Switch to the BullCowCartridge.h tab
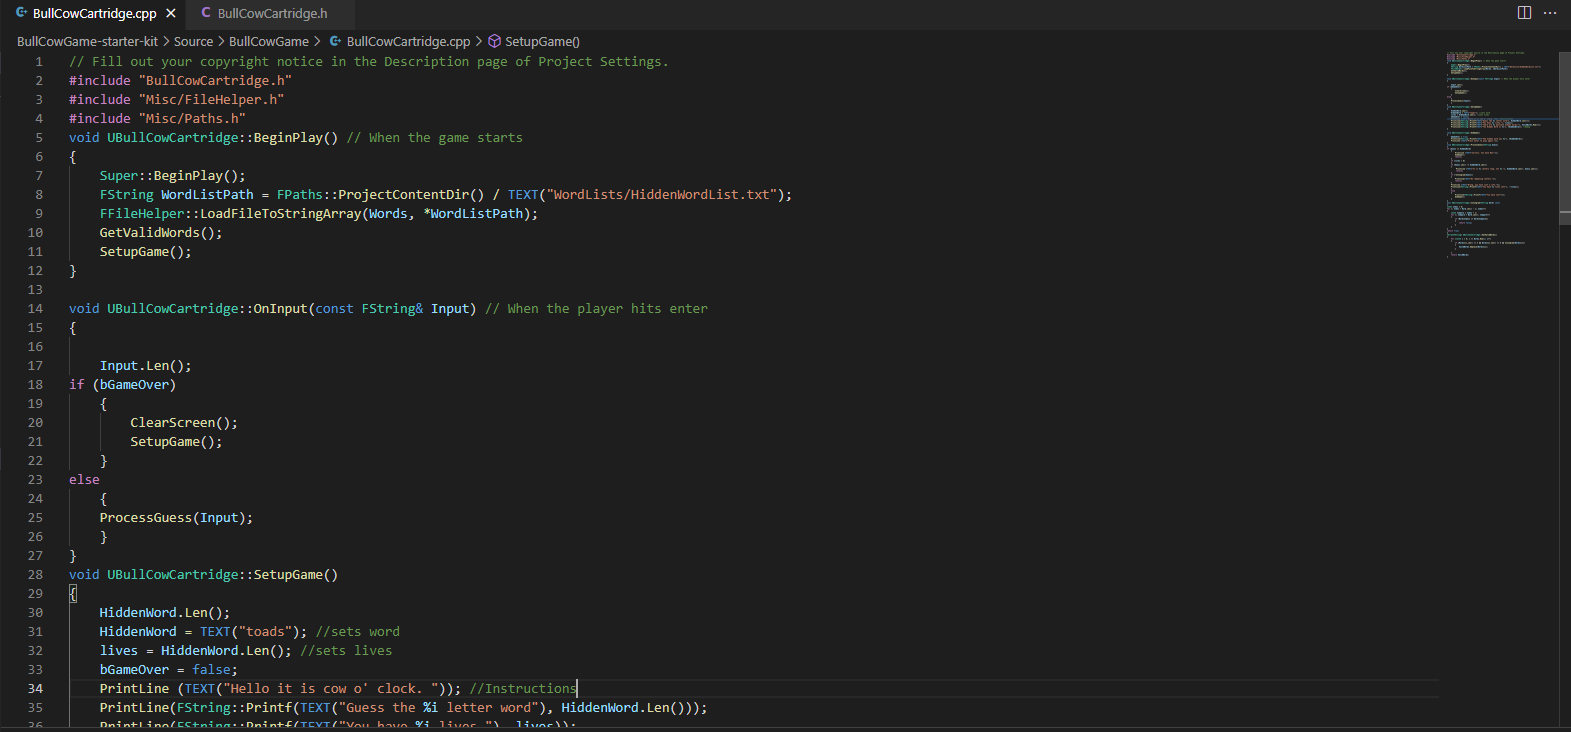This screenshot has width=1571, height=732. [x=272, y=13]
